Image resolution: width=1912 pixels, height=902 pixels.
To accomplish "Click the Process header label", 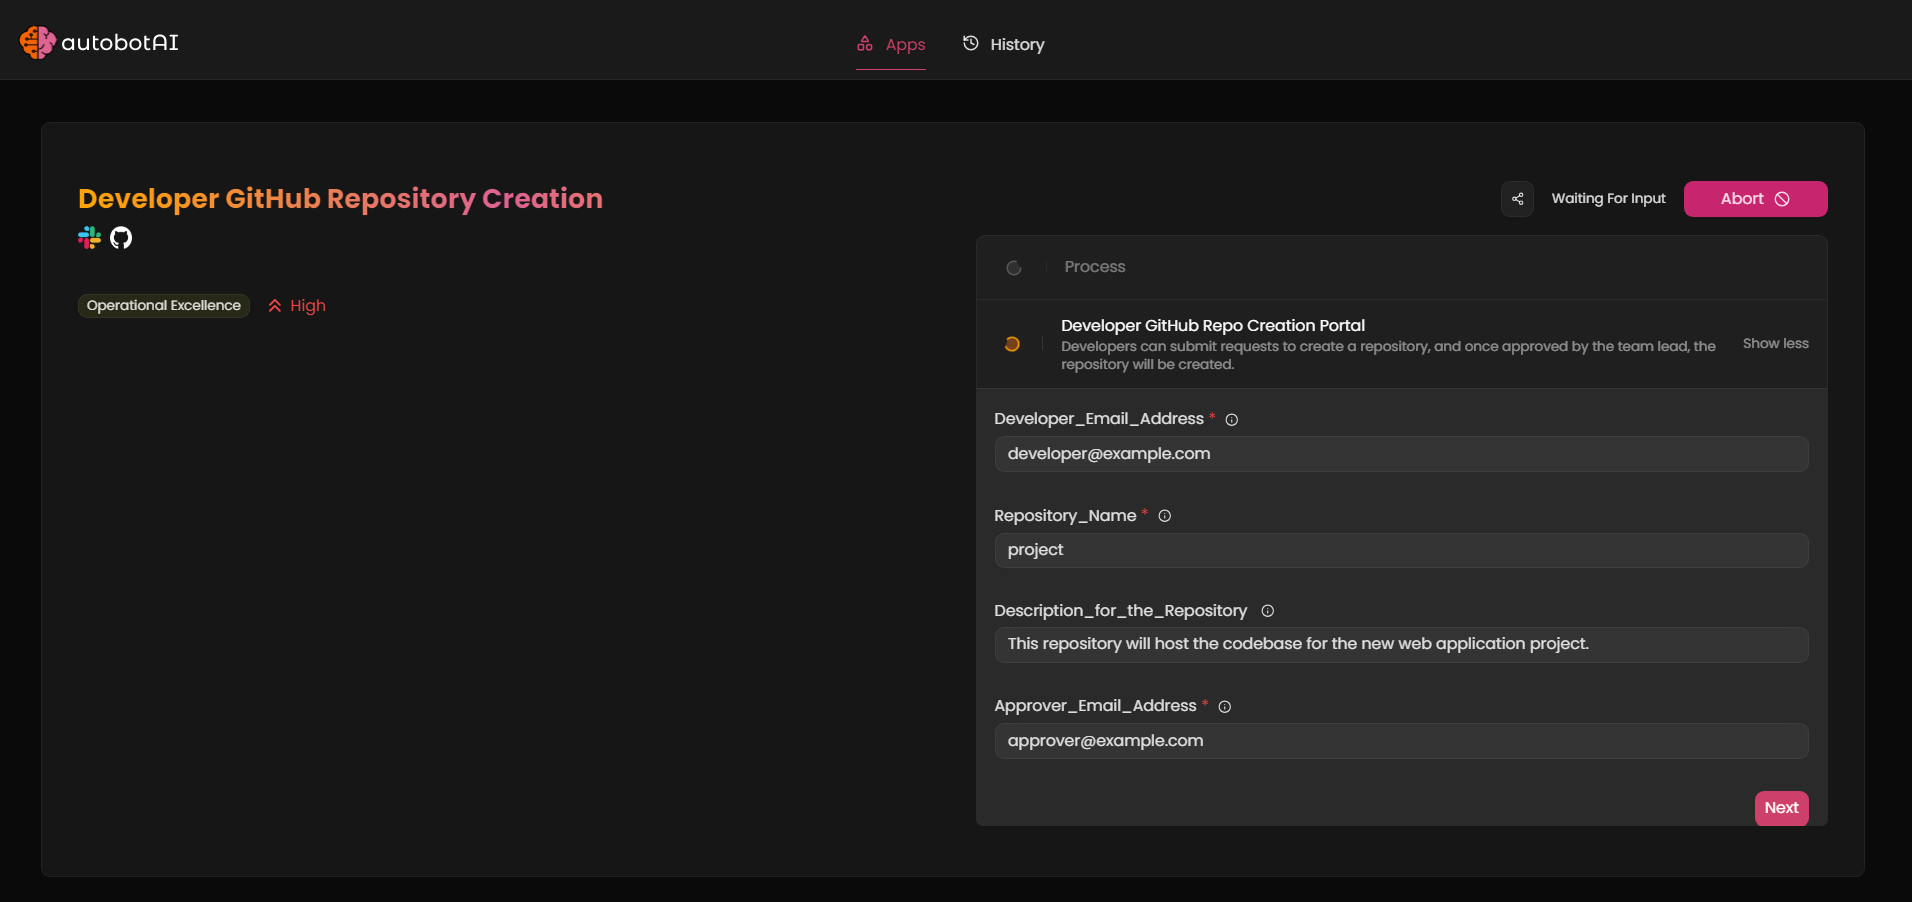I will coord(1094,267).
